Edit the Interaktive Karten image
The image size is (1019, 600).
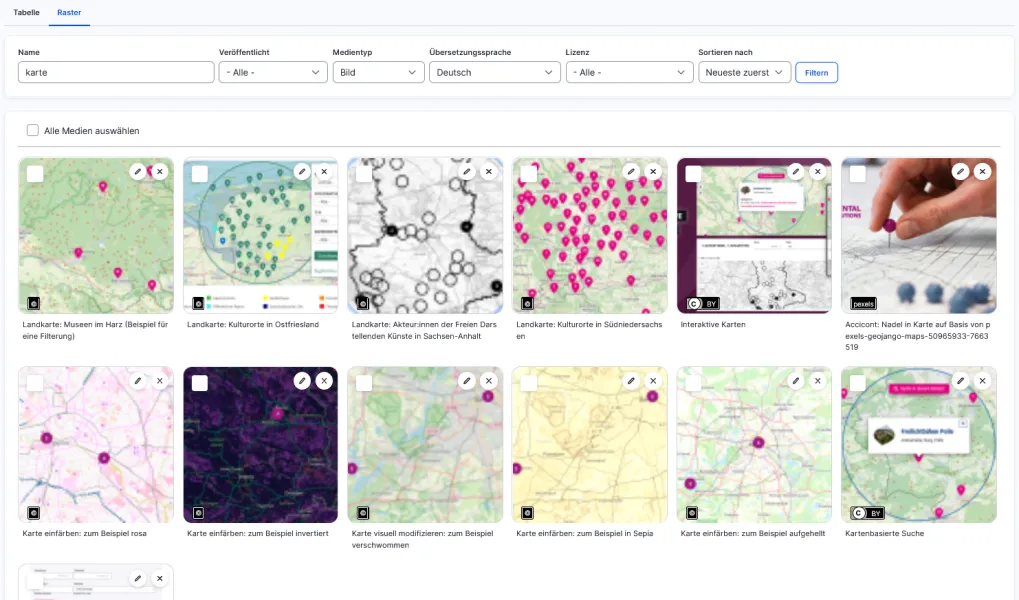[796, 172]
